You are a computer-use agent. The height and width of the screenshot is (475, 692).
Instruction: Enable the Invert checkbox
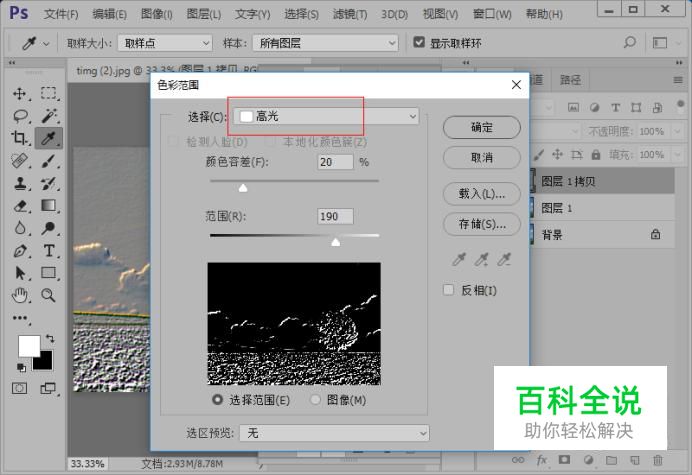pos(448,290)
